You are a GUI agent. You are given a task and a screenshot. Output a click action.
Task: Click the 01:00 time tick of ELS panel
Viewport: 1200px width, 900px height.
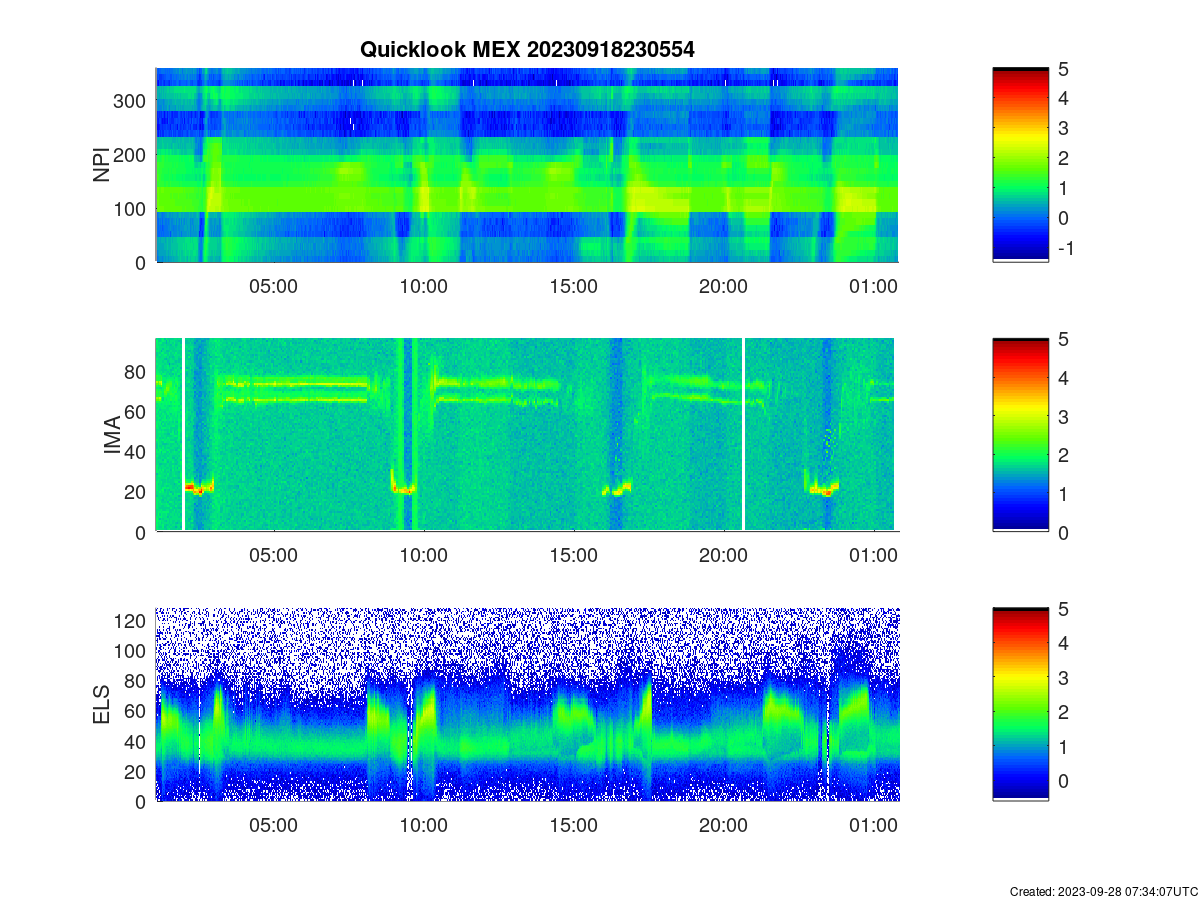pos(873,826)
